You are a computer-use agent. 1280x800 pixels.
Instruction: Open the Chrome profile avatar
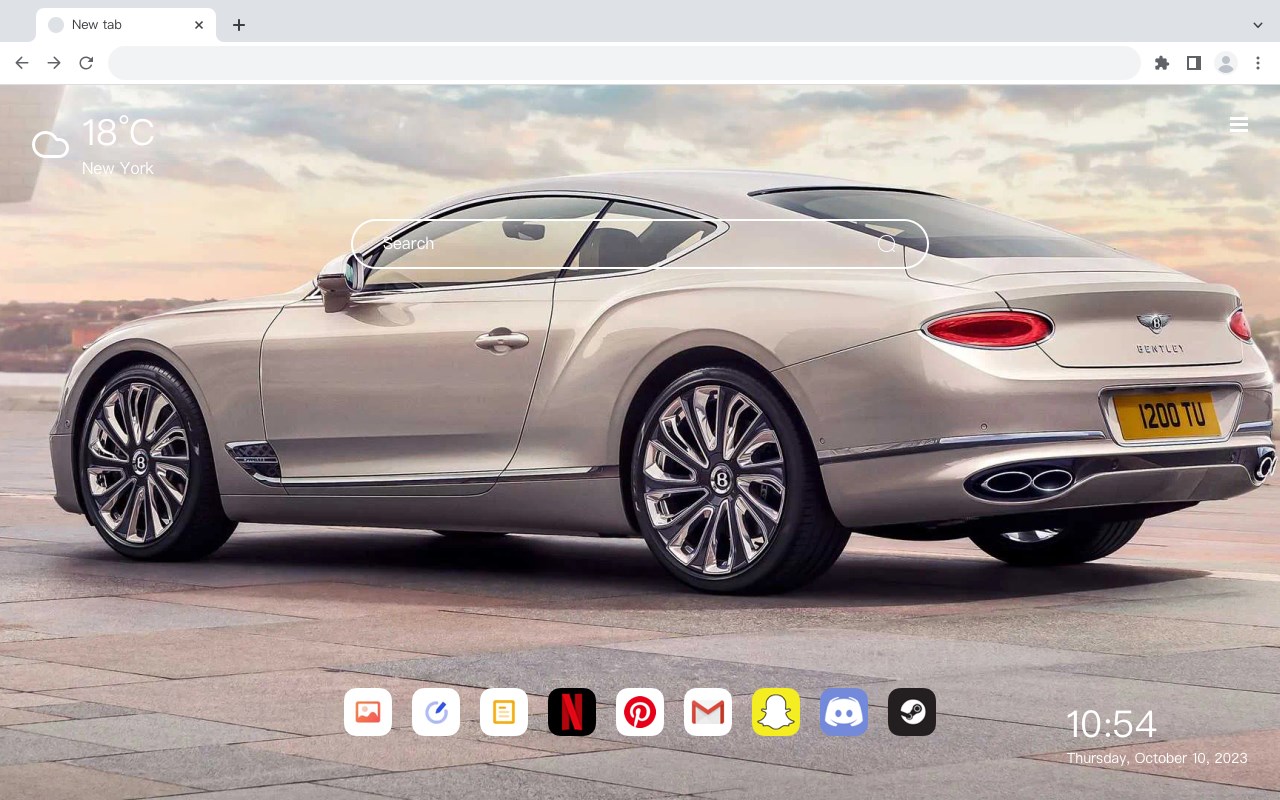[x=1226, y=63]
